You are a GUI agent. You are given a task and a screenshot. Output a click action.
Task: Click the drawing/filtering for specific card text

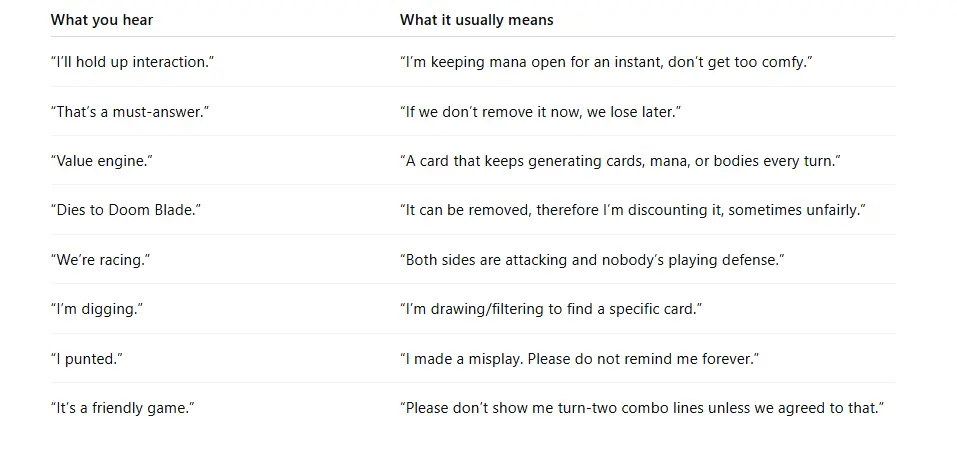(550, 309)
